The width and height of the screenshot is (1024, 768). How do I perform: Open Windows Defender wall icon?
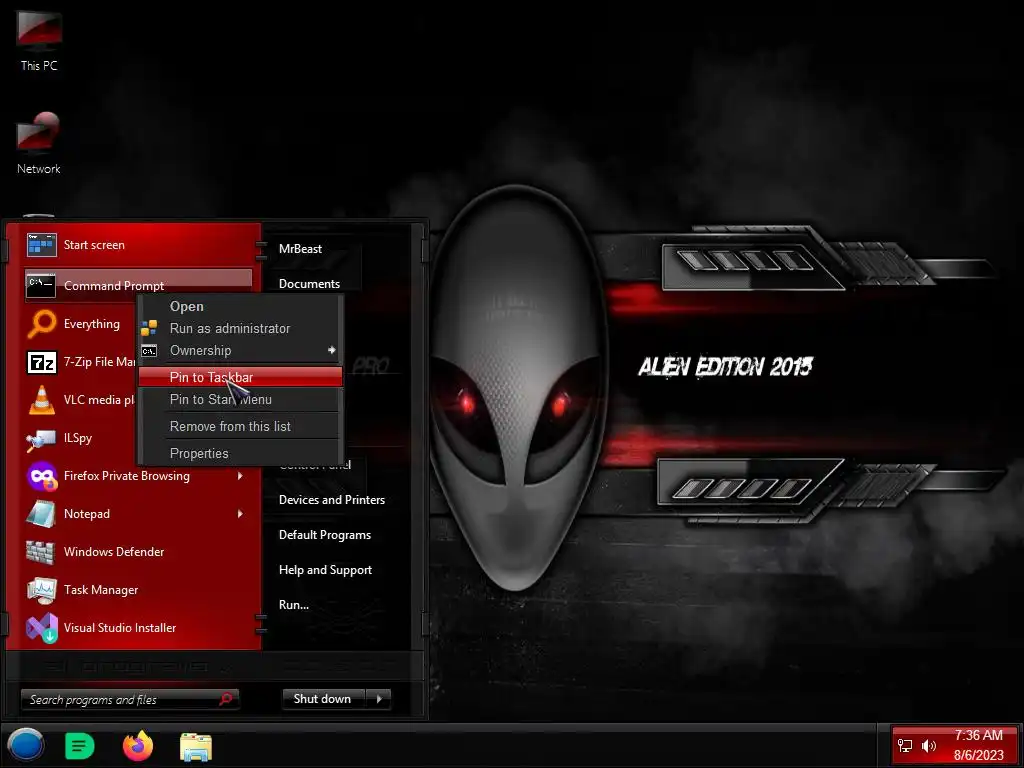tap(40, 552)
